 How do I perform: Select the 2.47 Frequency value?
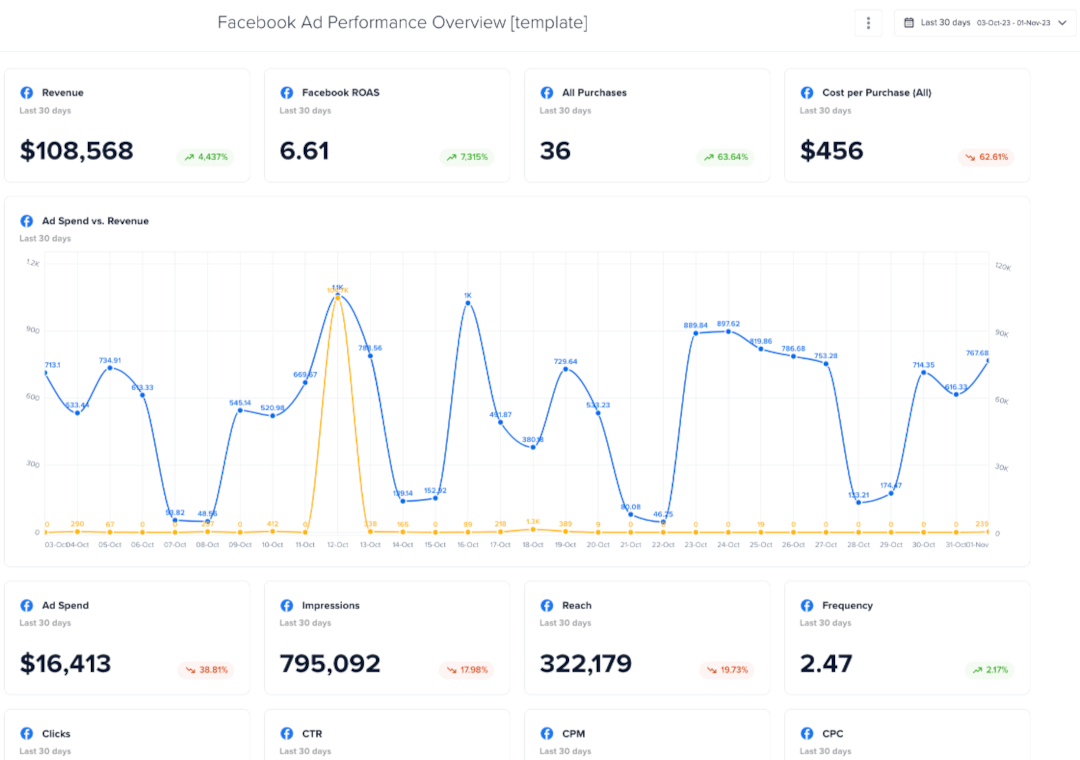coord(826,664)
